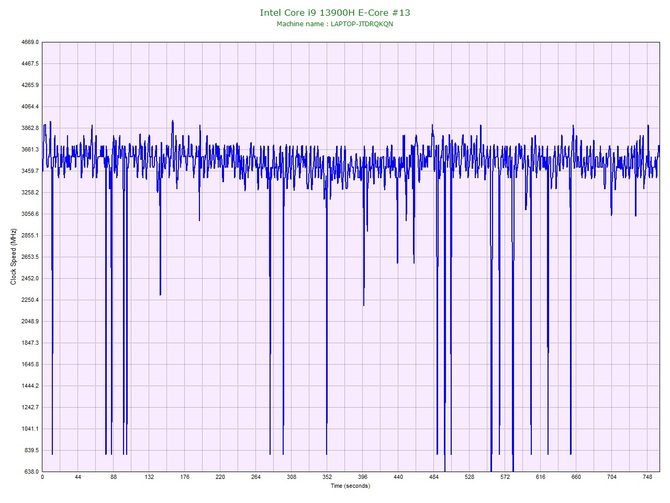Click the x-axis tick label 220

click(x=220, y=477)
